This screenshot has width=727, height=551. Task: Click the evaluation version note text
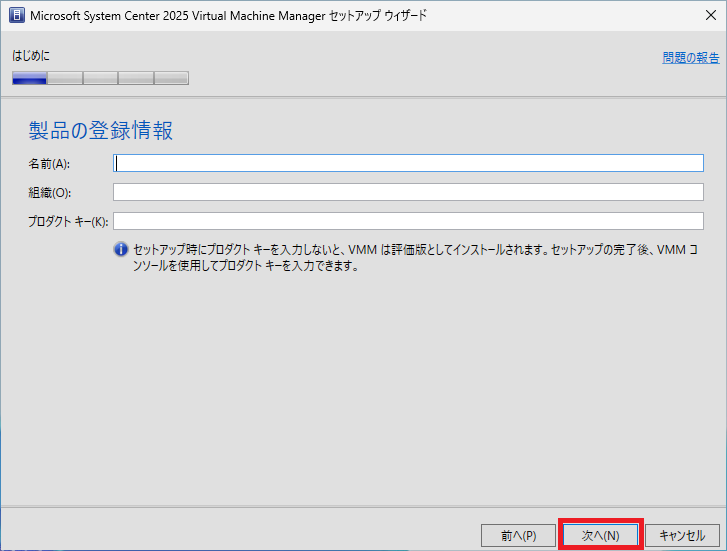tap(415, 258)
